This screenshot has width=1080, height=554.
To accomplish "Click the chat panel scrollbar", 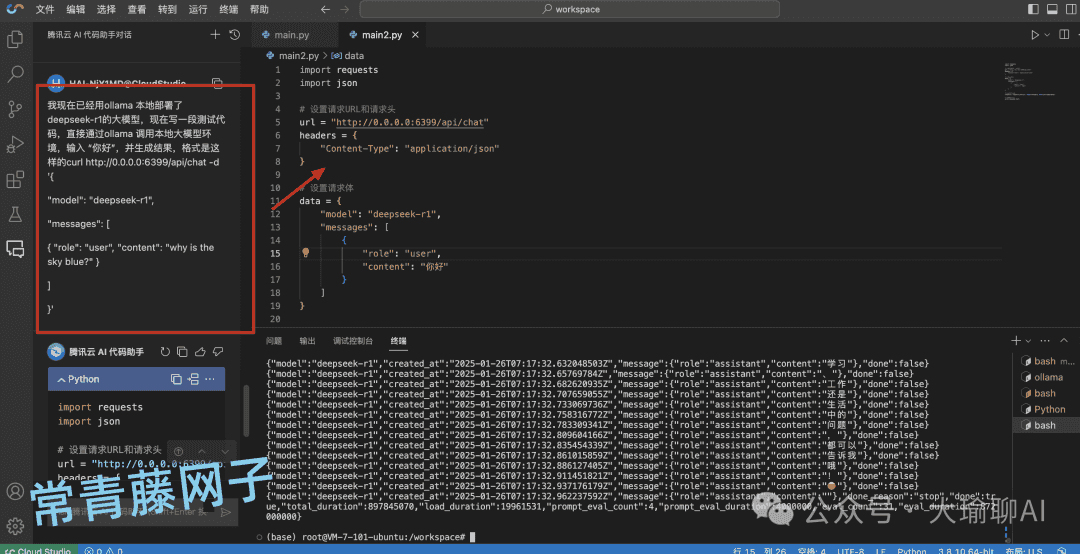I will tap(245, 411).
